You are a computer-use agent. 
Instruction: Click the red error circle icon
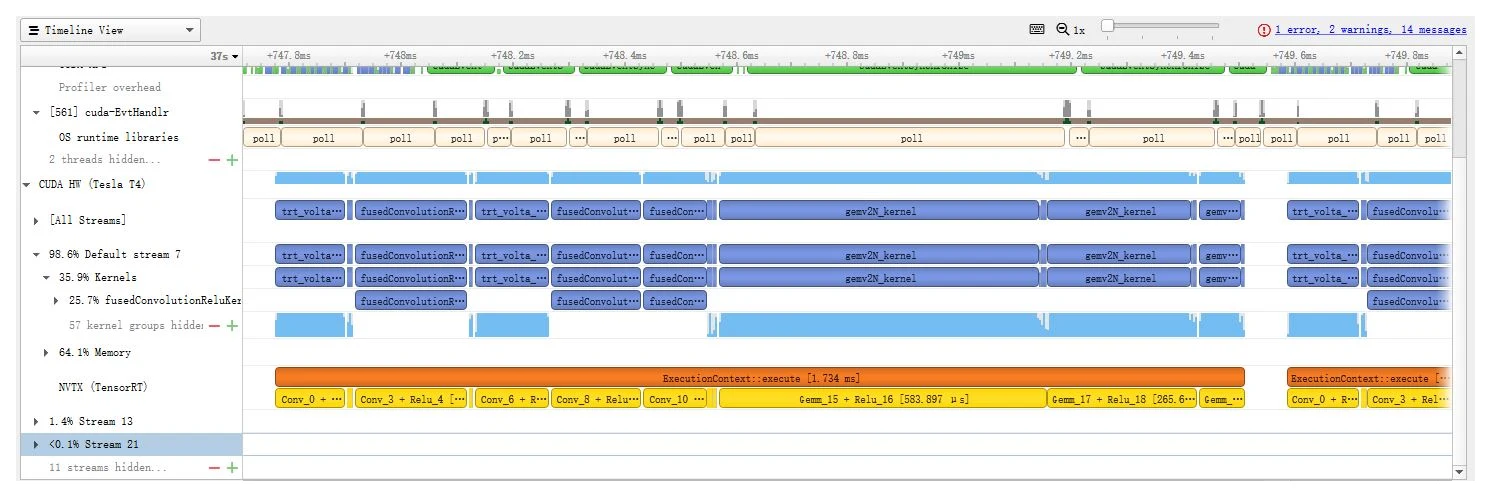pyautogui.click(x=1265, y=30)
